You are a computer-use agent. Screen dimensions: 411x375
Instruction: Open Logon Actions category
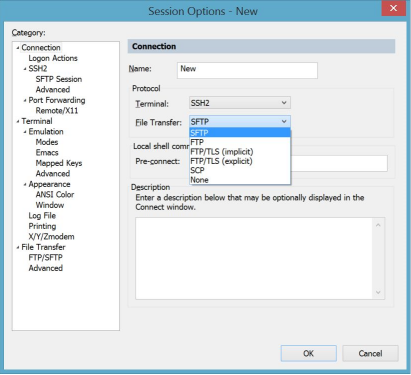[53, 58]
